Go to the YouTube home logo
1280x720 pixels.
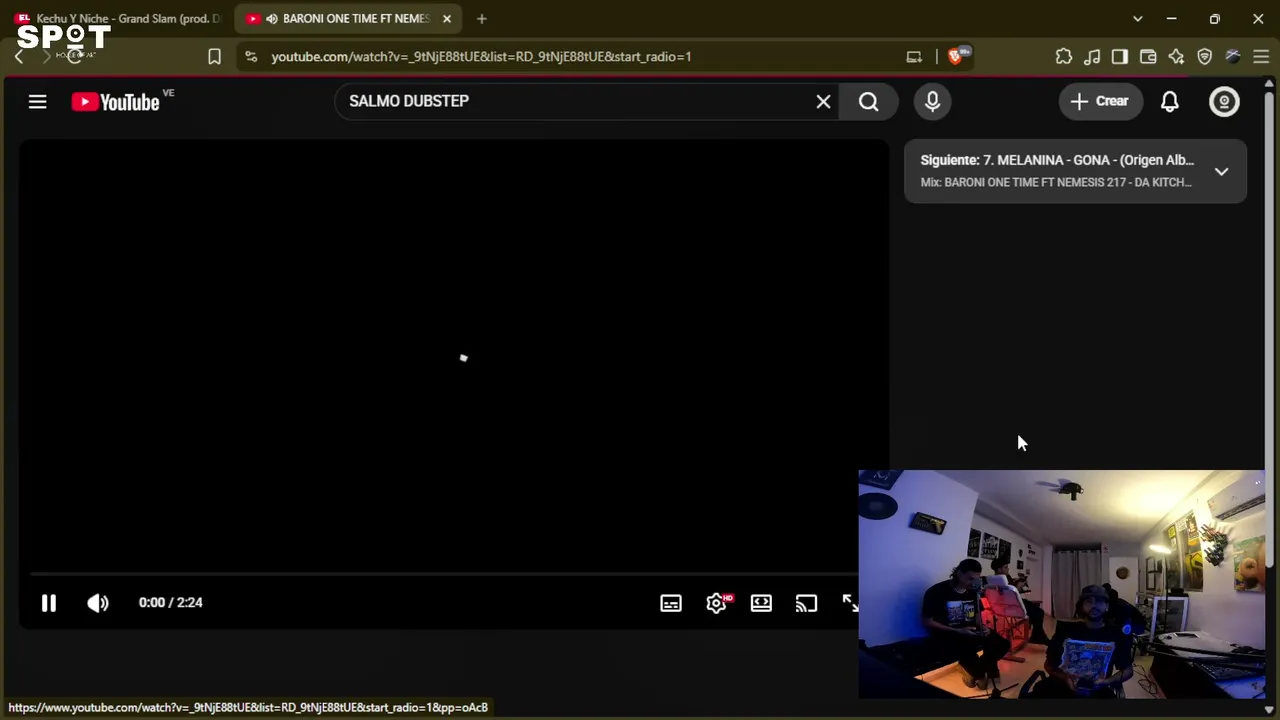coord(115,101)
